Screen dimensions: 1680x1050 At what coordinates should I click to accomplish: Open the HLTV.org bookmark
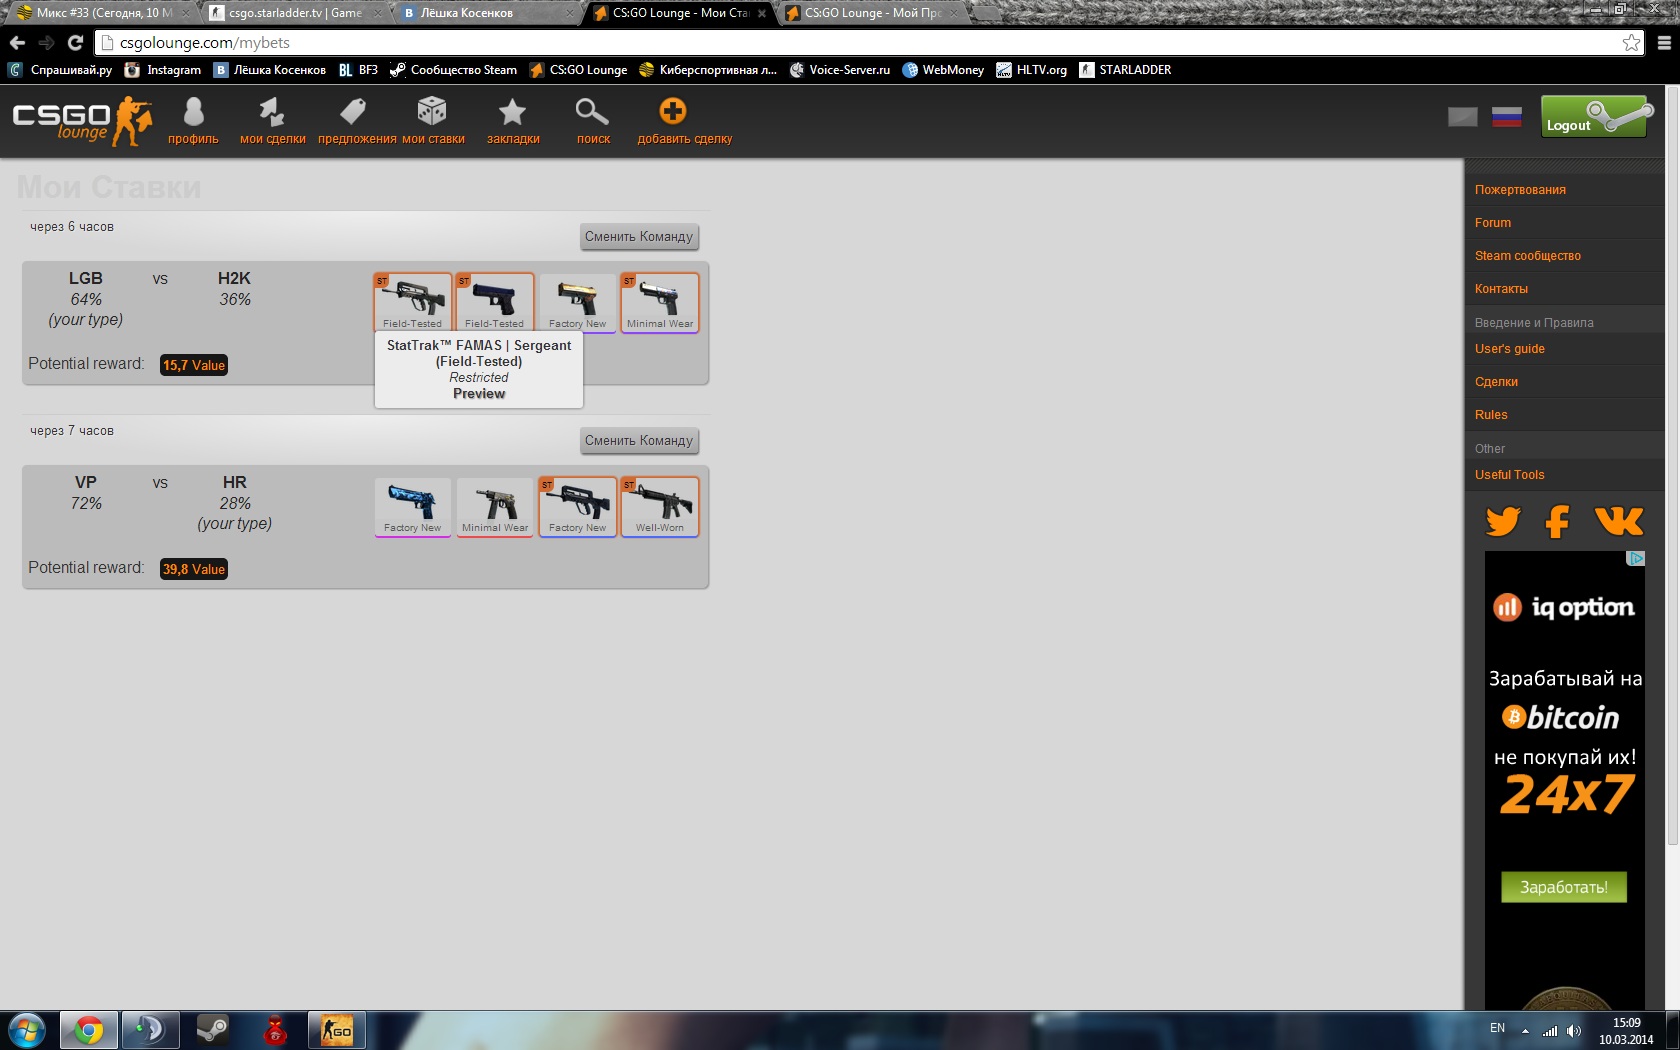pos(1031,70)
